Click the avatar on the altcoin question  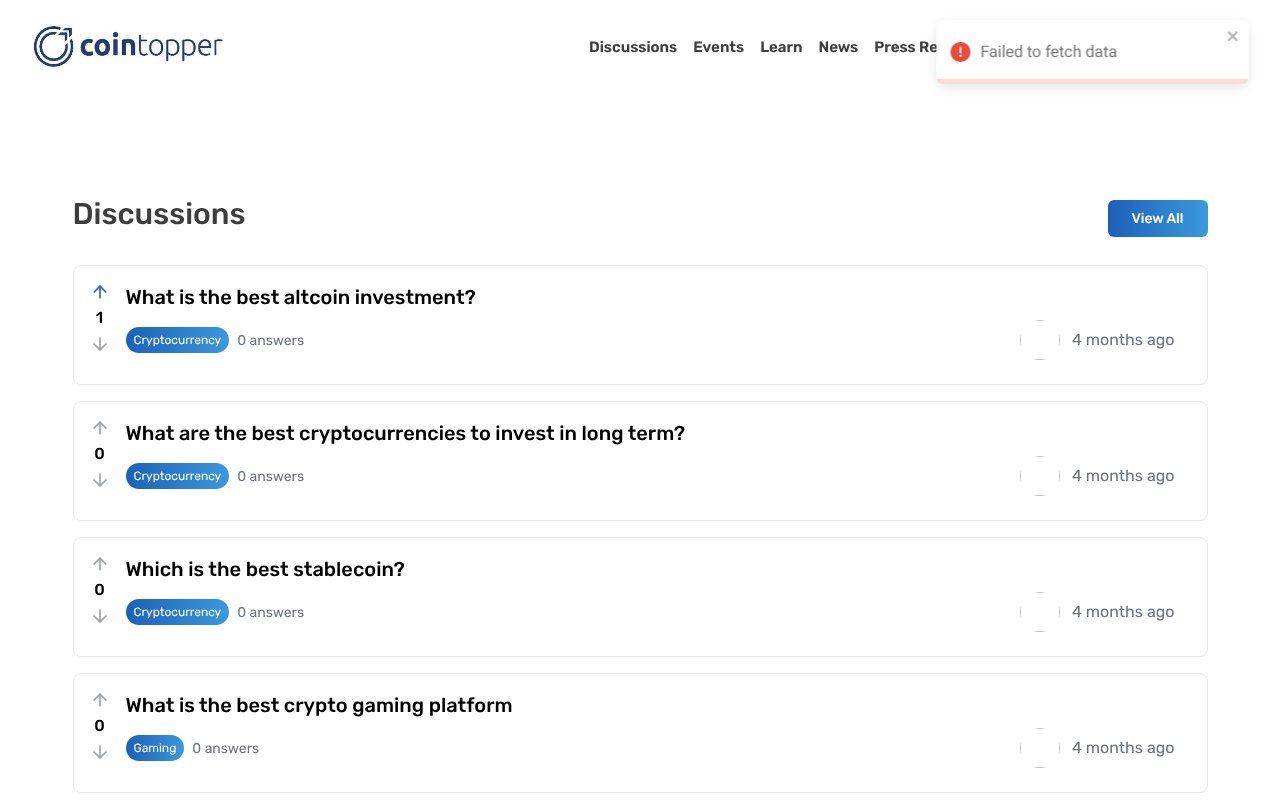coord(1040,340)
